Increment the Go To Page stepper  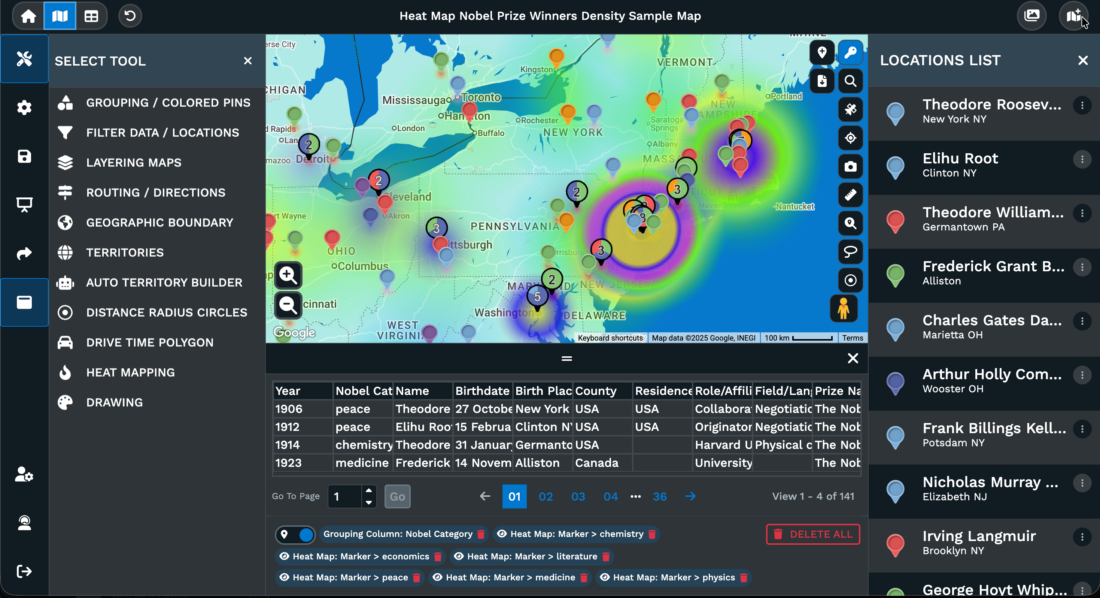point(369,491)
